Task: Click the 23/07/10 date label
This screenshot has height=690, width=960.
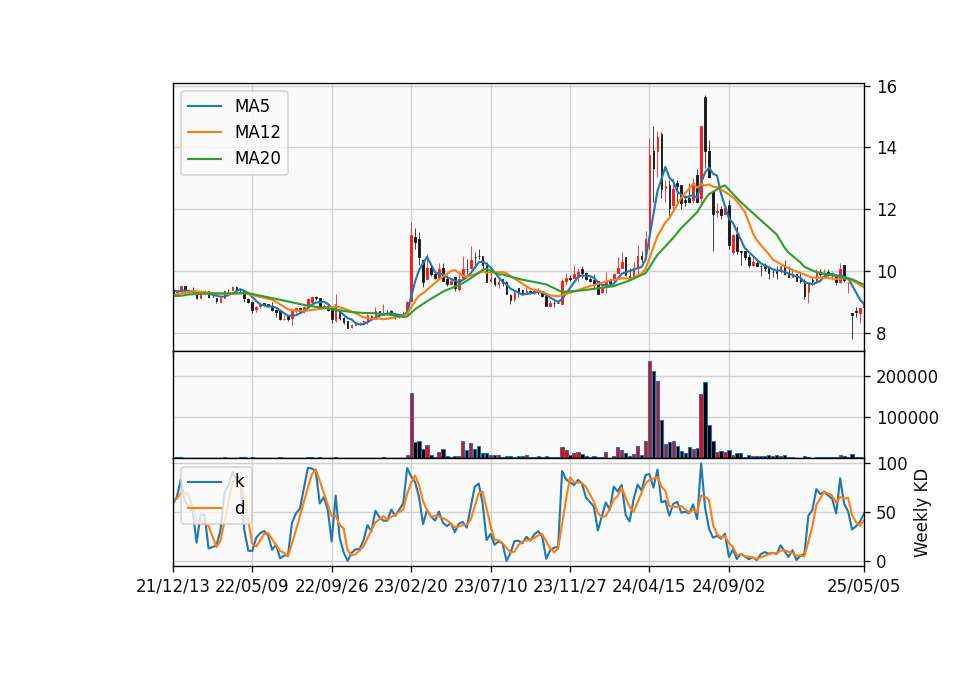Action: click(490, 586)
